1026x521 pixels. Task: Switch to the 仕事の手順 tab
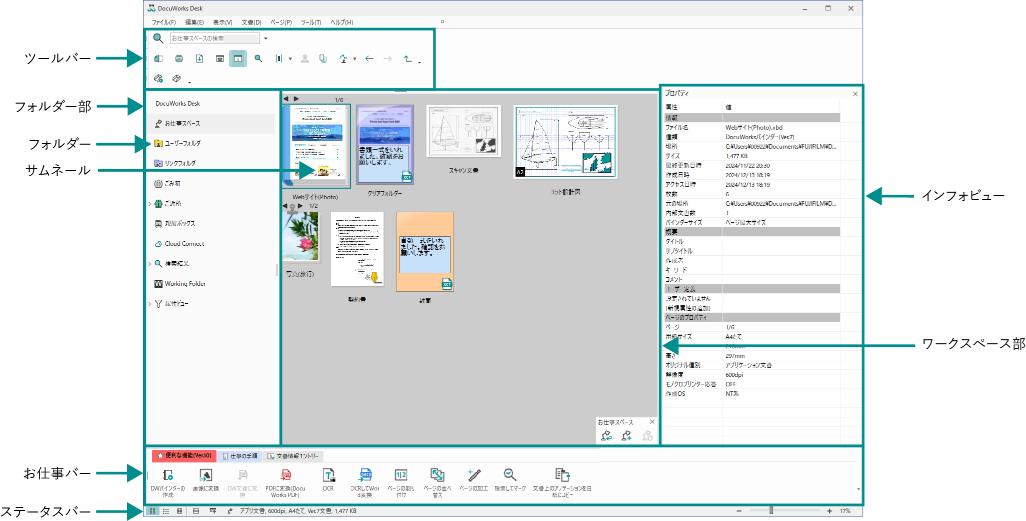(x=239, y=456)
